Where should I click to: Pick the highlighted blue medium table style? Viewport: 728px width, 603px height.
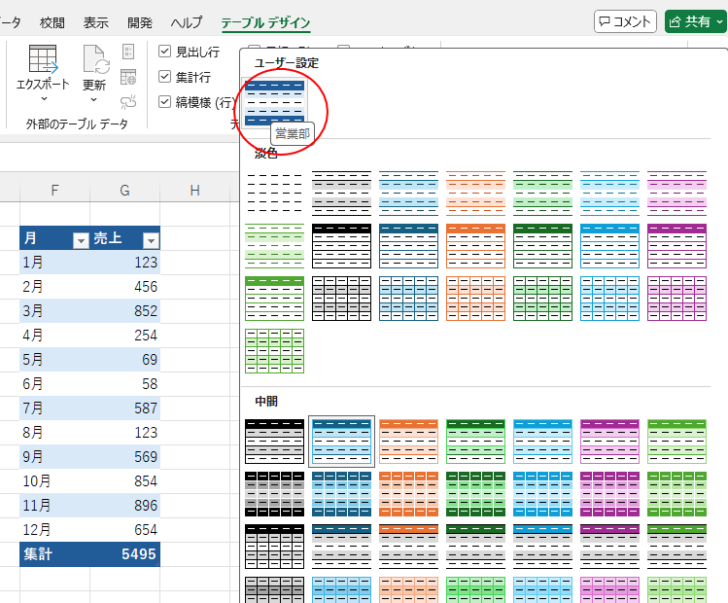pyautogui.click(x=342, y=442)
